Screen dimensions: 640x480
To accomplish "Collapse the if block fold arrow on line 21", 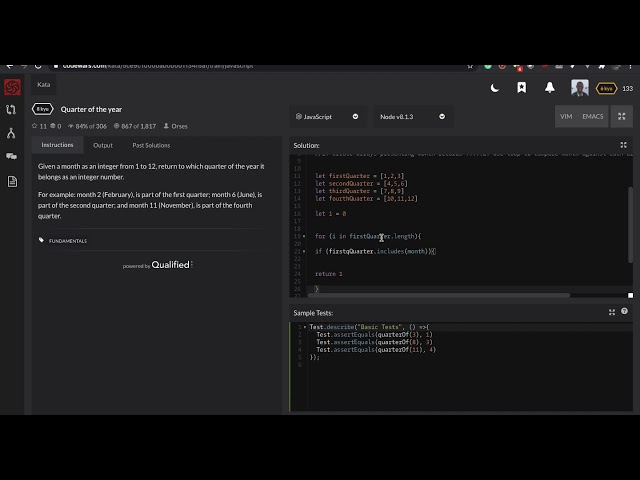I will (304, 251).
